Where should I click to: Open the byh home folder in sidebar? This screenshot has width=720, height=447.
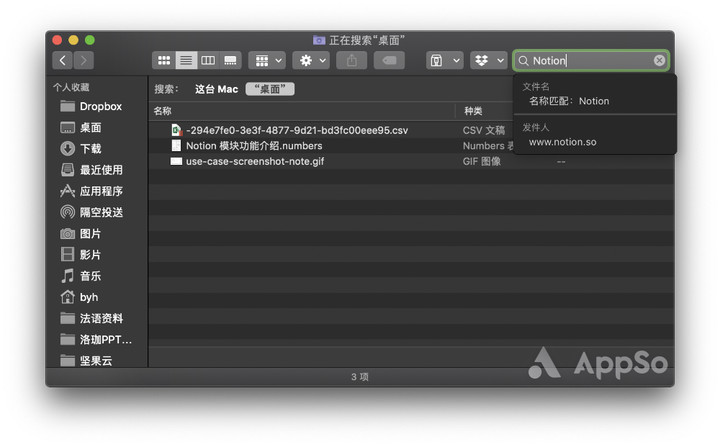tap(79, 297)
